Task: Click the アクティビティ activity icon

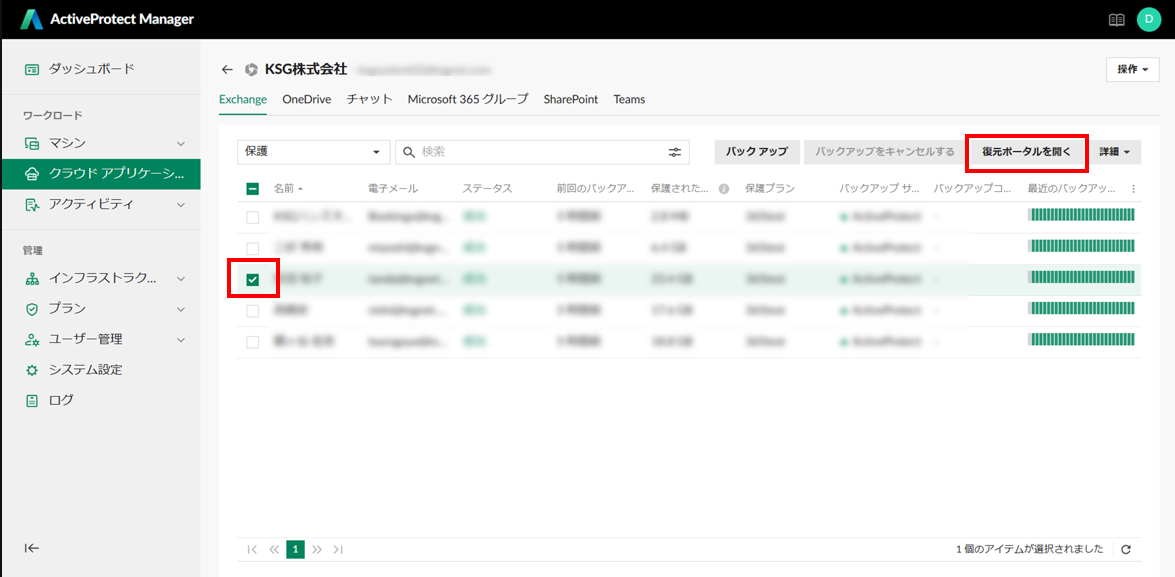Action: pos(31,205)
